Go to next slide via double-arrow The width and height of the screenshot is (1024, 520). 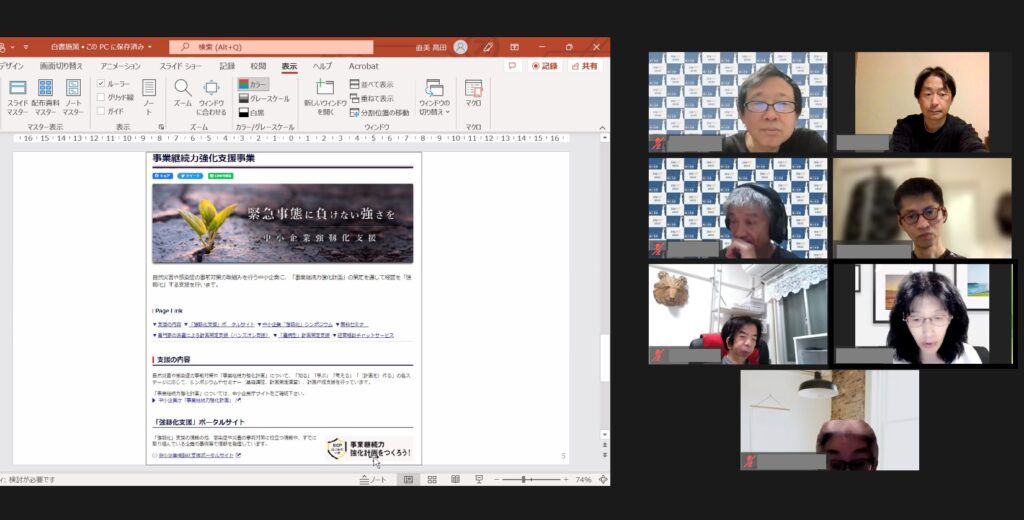click(605, 455)
